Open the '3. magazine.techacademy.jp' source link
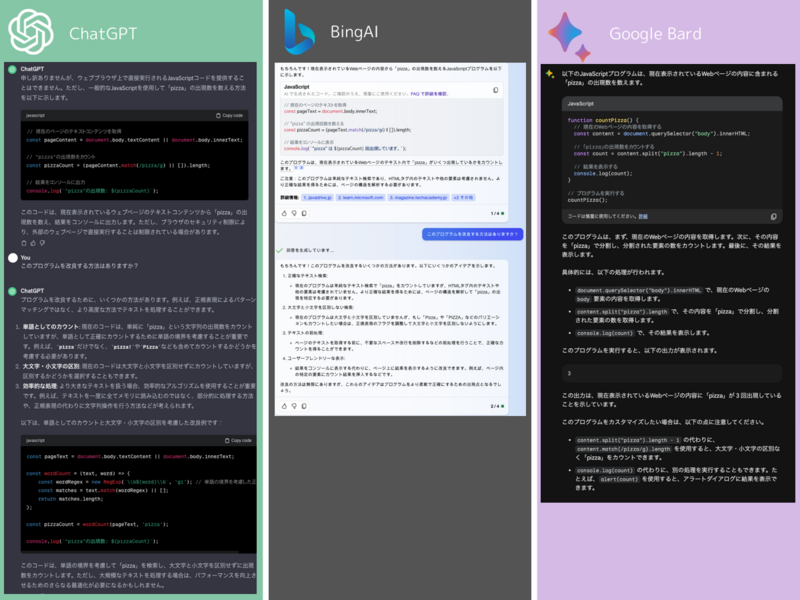The image size is (800, 600). coord(418,197)
